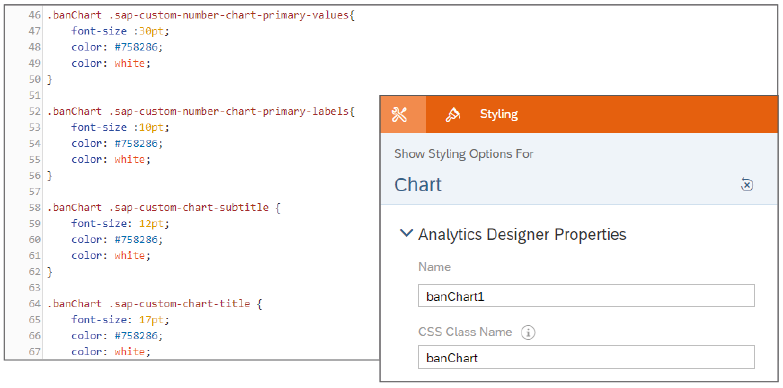Click 'color: #758286;' on line 48

tap(117, 47)
